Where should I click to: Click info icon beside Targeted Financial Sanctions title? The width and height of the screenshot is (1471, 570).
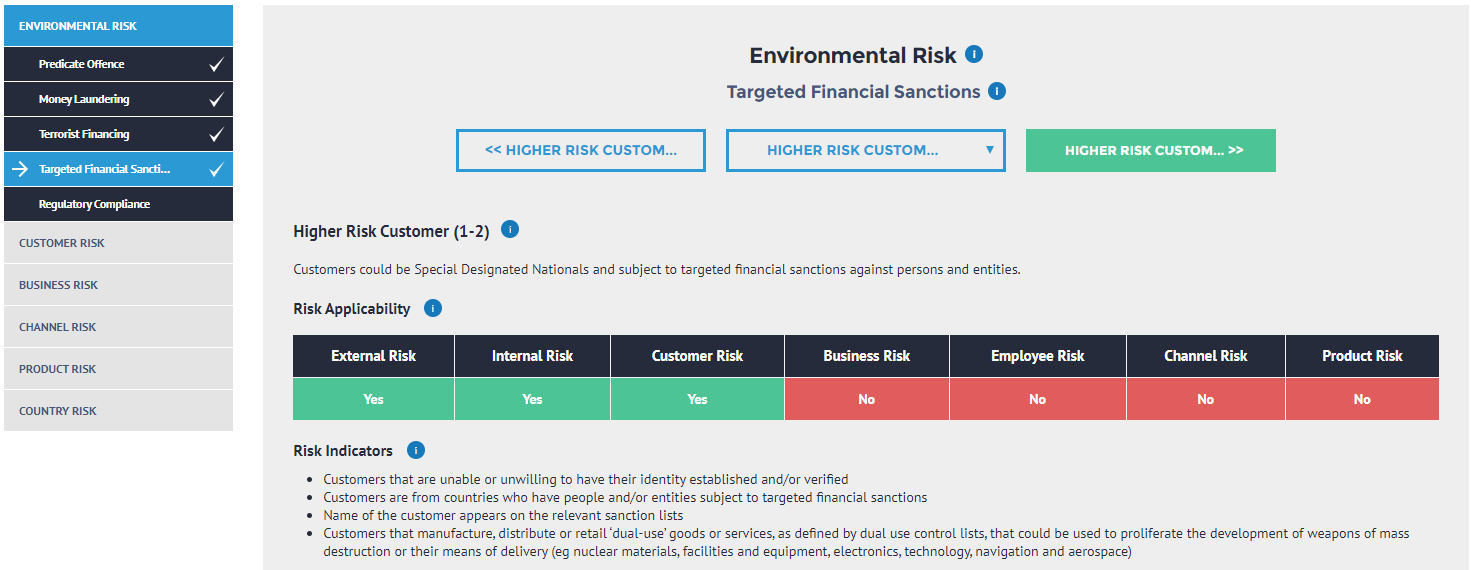pyautogui.click(x=996, y=91)
